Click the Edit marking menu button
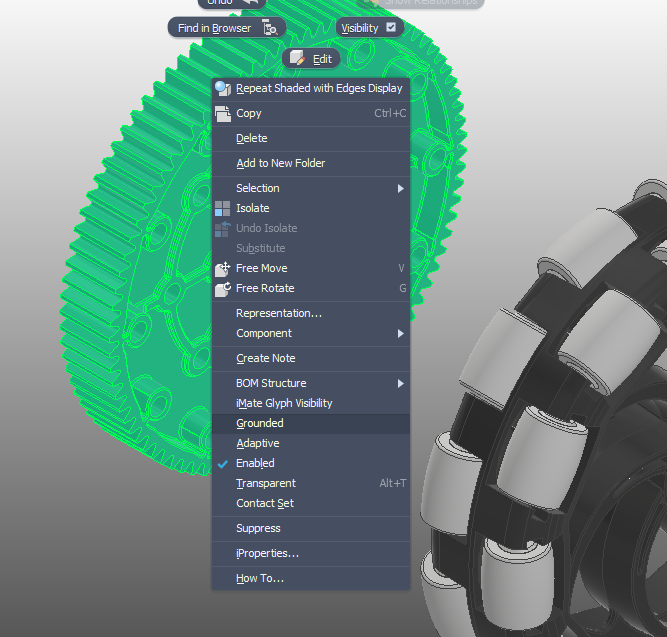This screenshot has height=637, width=667. 311,58
